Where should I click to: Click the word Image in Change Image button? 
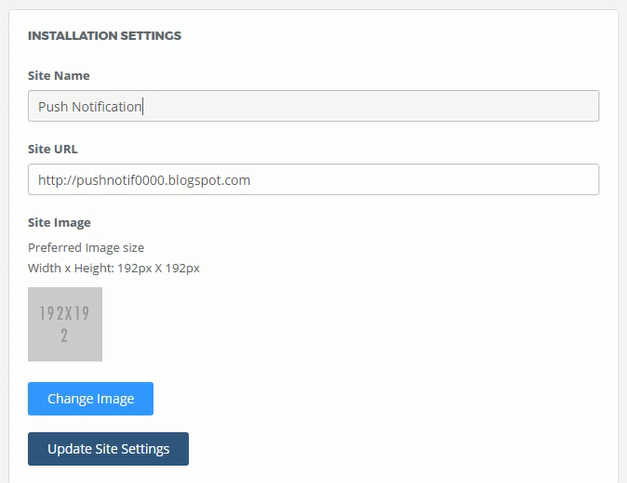(115, 398)
